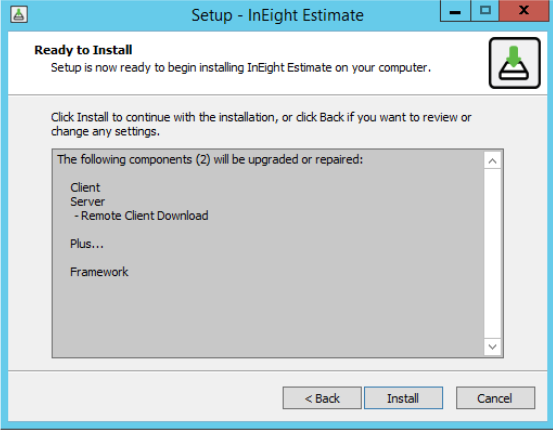Cancel the InEight Estimate setup
The width and height of the screenshot is (553, 430).
click(495, 398)
